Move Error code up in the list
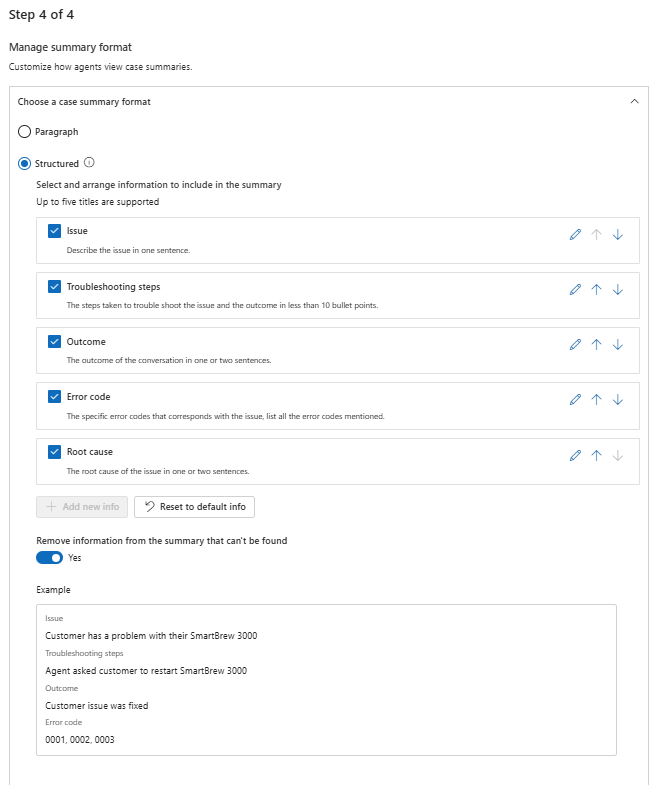The image size is (662, 785). coord(596,400)
